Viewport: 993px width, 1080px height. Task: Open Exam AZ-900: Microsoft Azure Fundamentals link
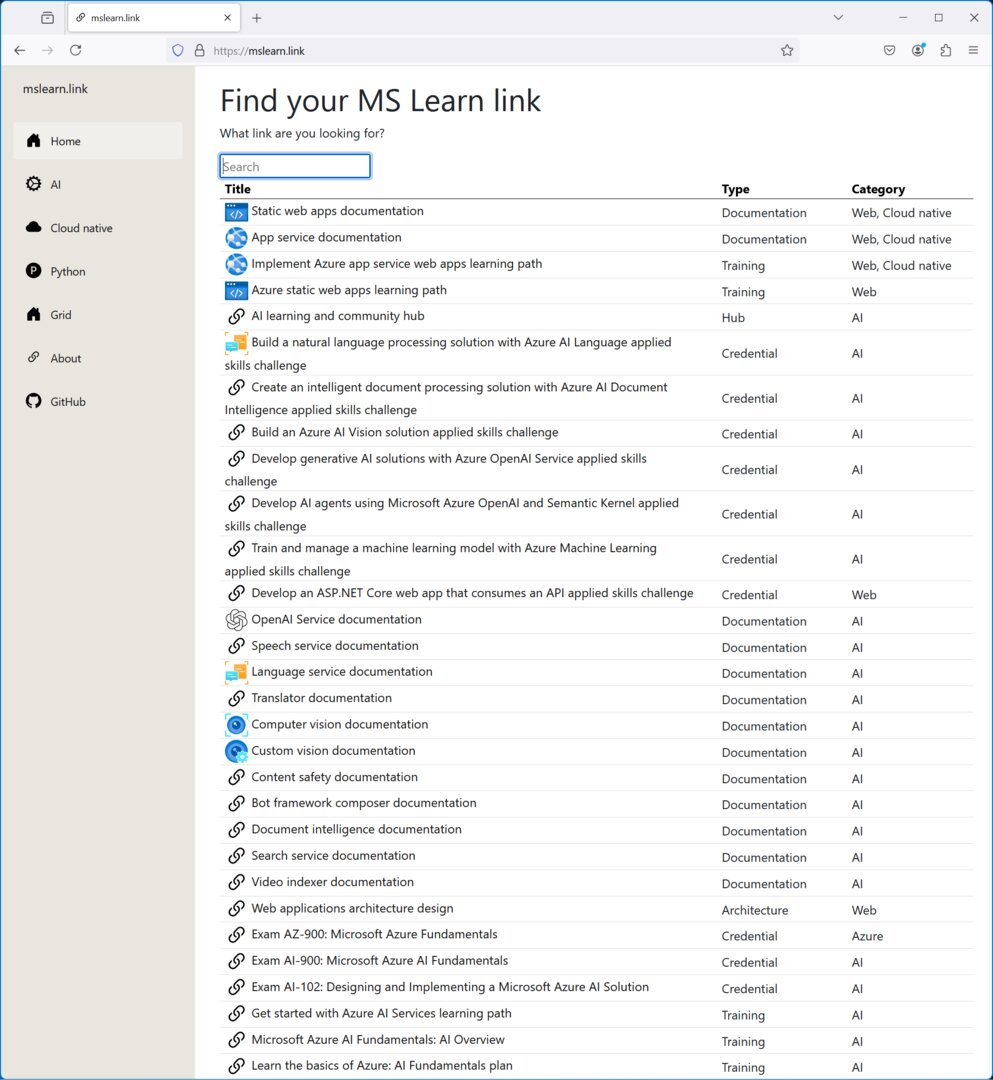click(x=374, y=934)
